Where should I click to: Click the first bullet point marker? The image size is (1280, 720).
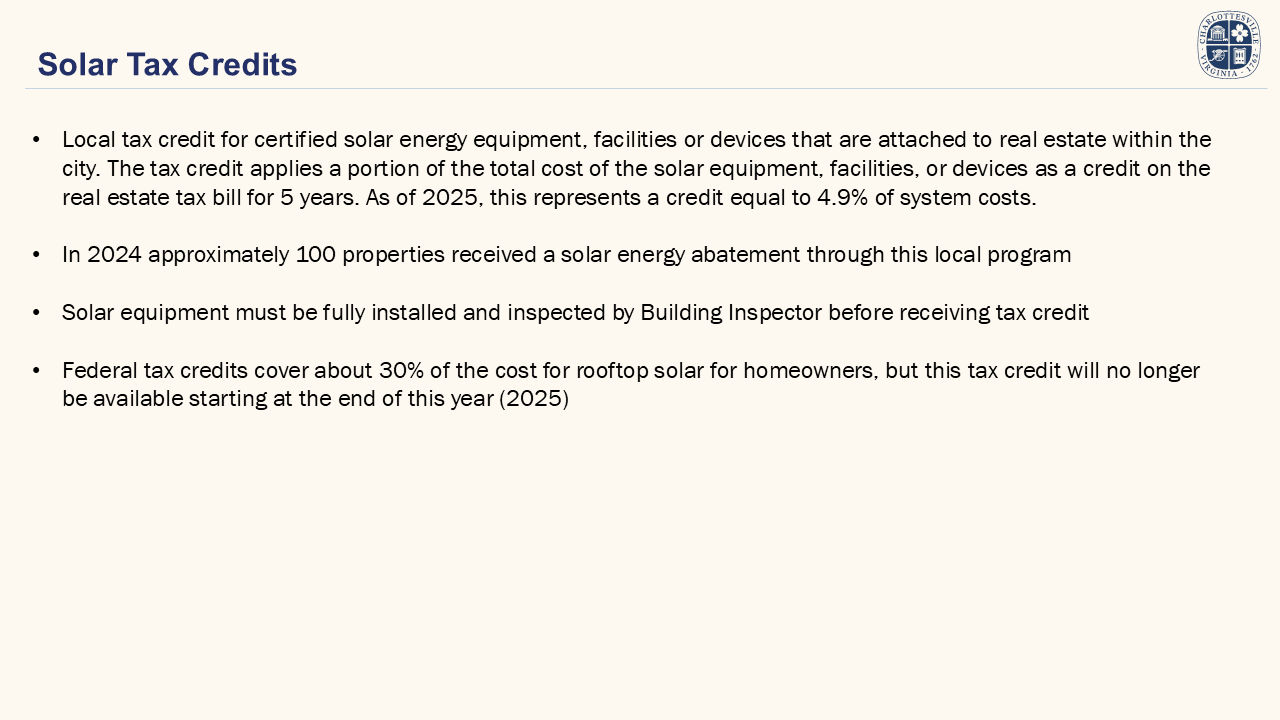click(36, 139)
